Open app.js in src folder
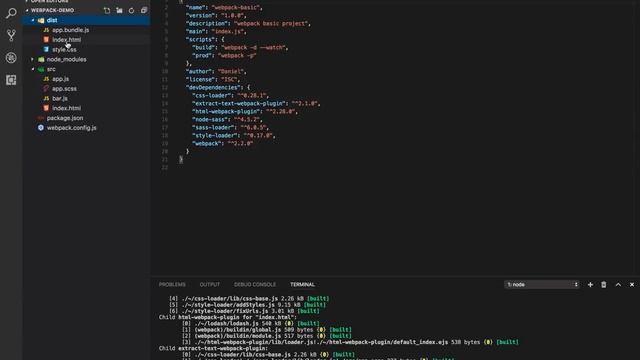 pos(60,79)
